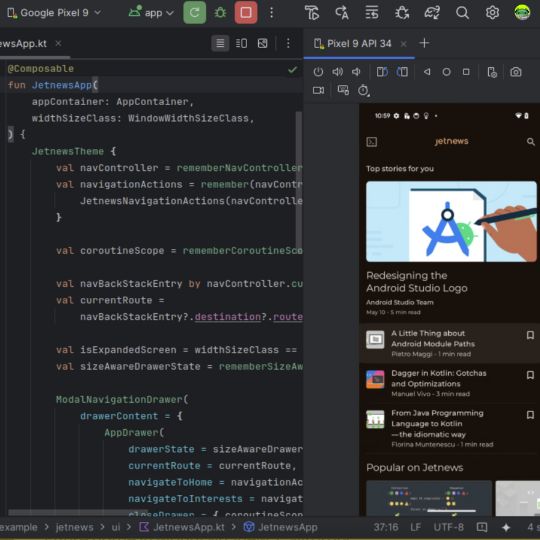Click the emulator timer icon in toolbar
Image resolution: width=540 pixels, height=540 pixels.
click(x=363, y=91)
